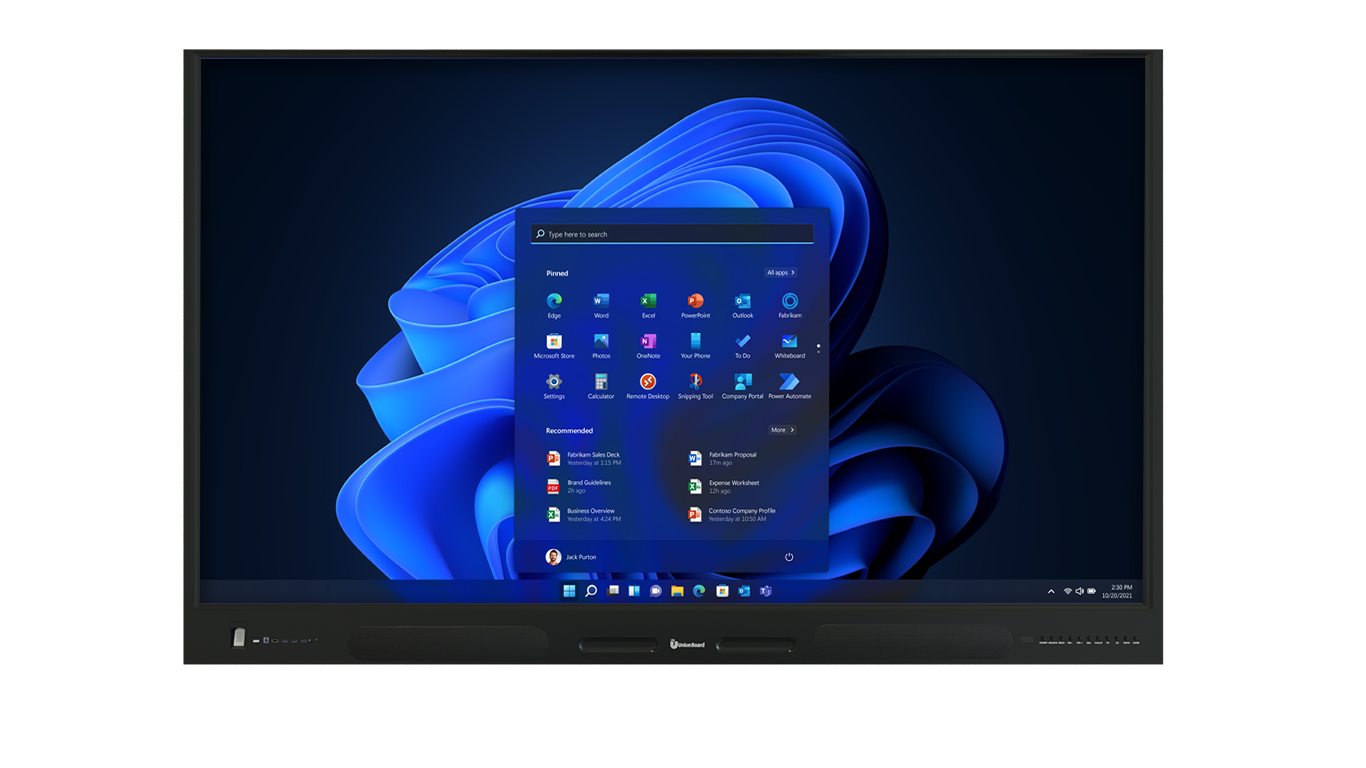Show hidden icons in system tray
This screenshot has height=768, width=1366.
tap(1051, 591)
